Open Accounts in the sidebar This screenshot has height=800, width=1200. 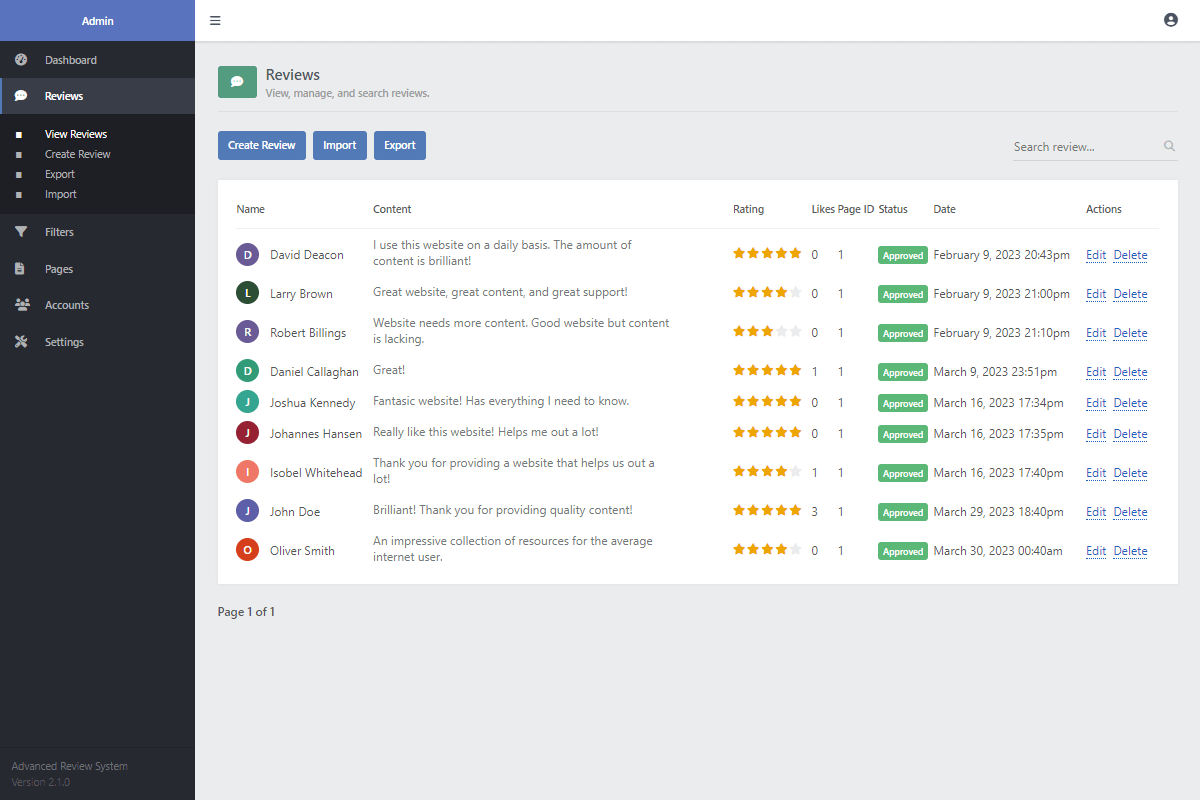[x=97, y=305]
